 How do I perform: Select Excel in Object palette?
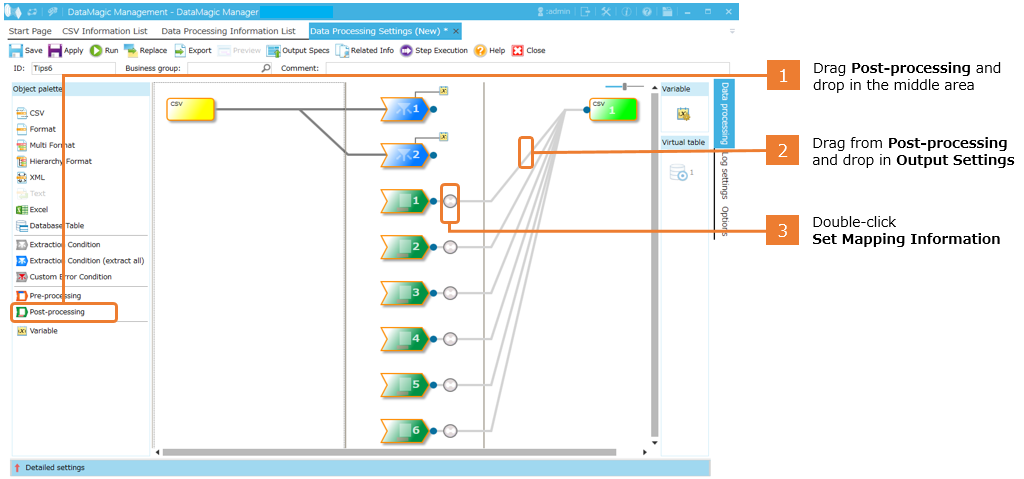click(38, 209)
